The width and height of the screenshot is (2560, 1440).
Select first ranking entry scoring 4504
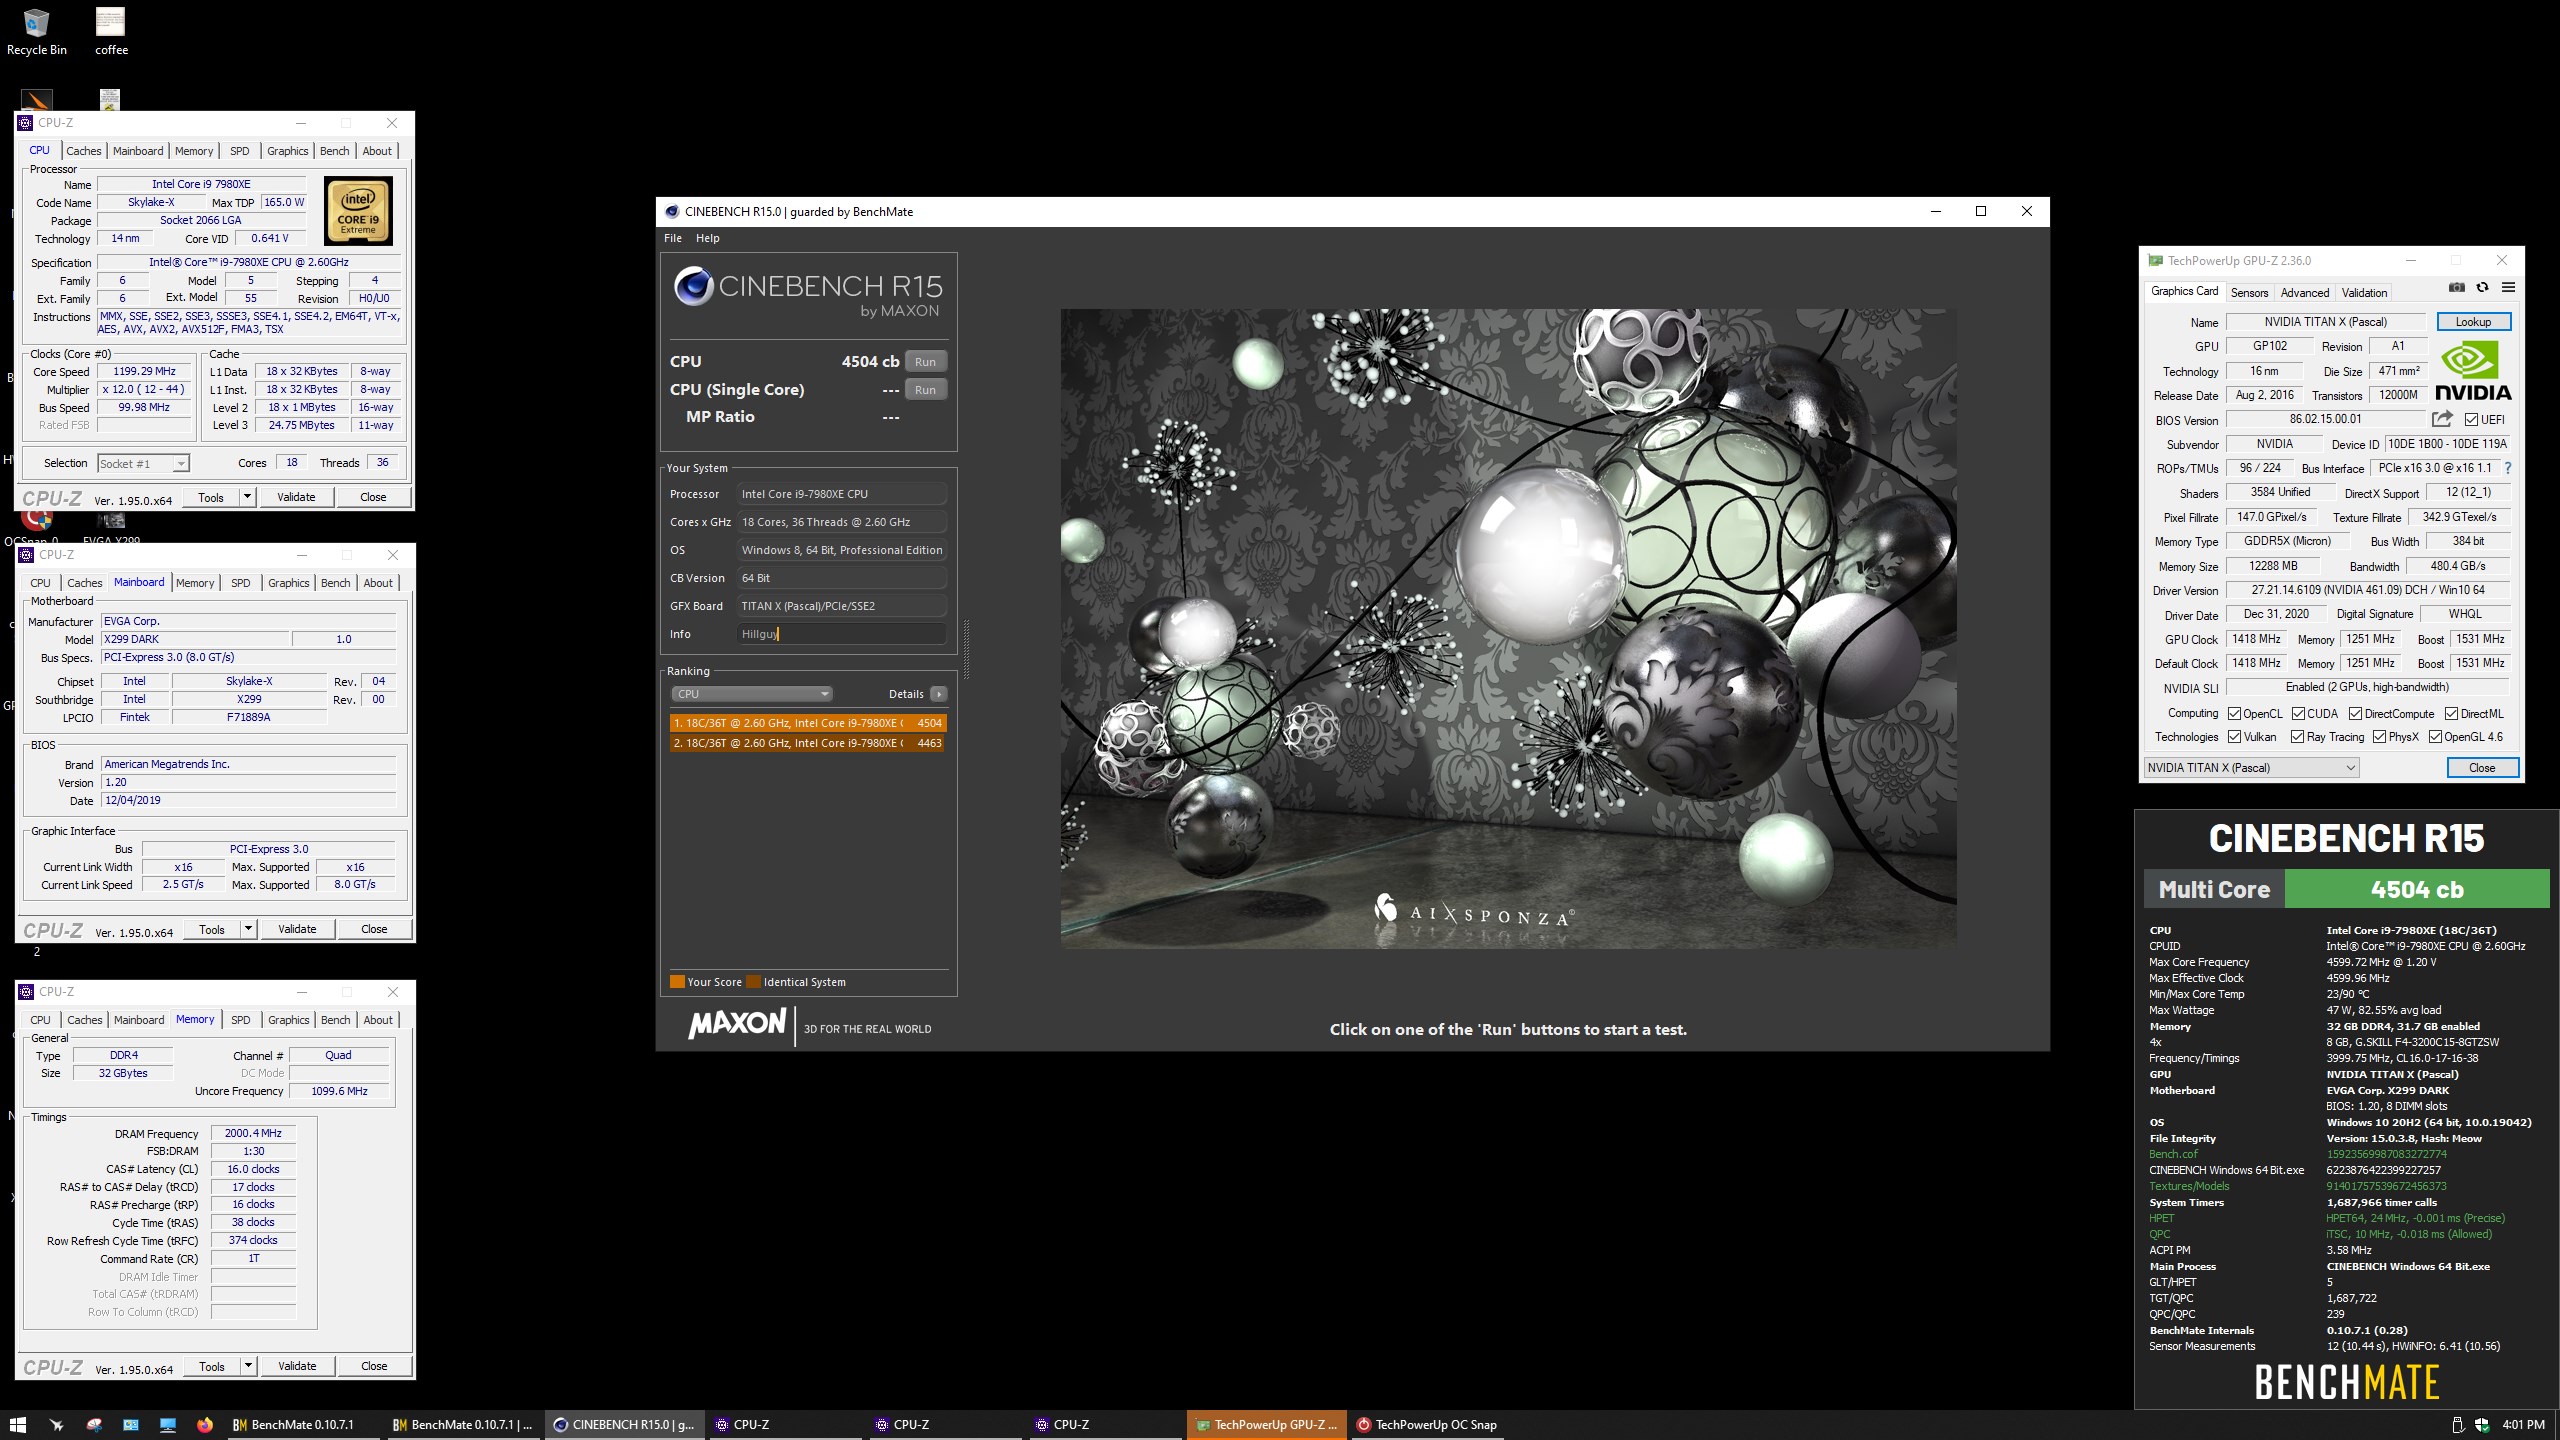[x=808, y=723]
